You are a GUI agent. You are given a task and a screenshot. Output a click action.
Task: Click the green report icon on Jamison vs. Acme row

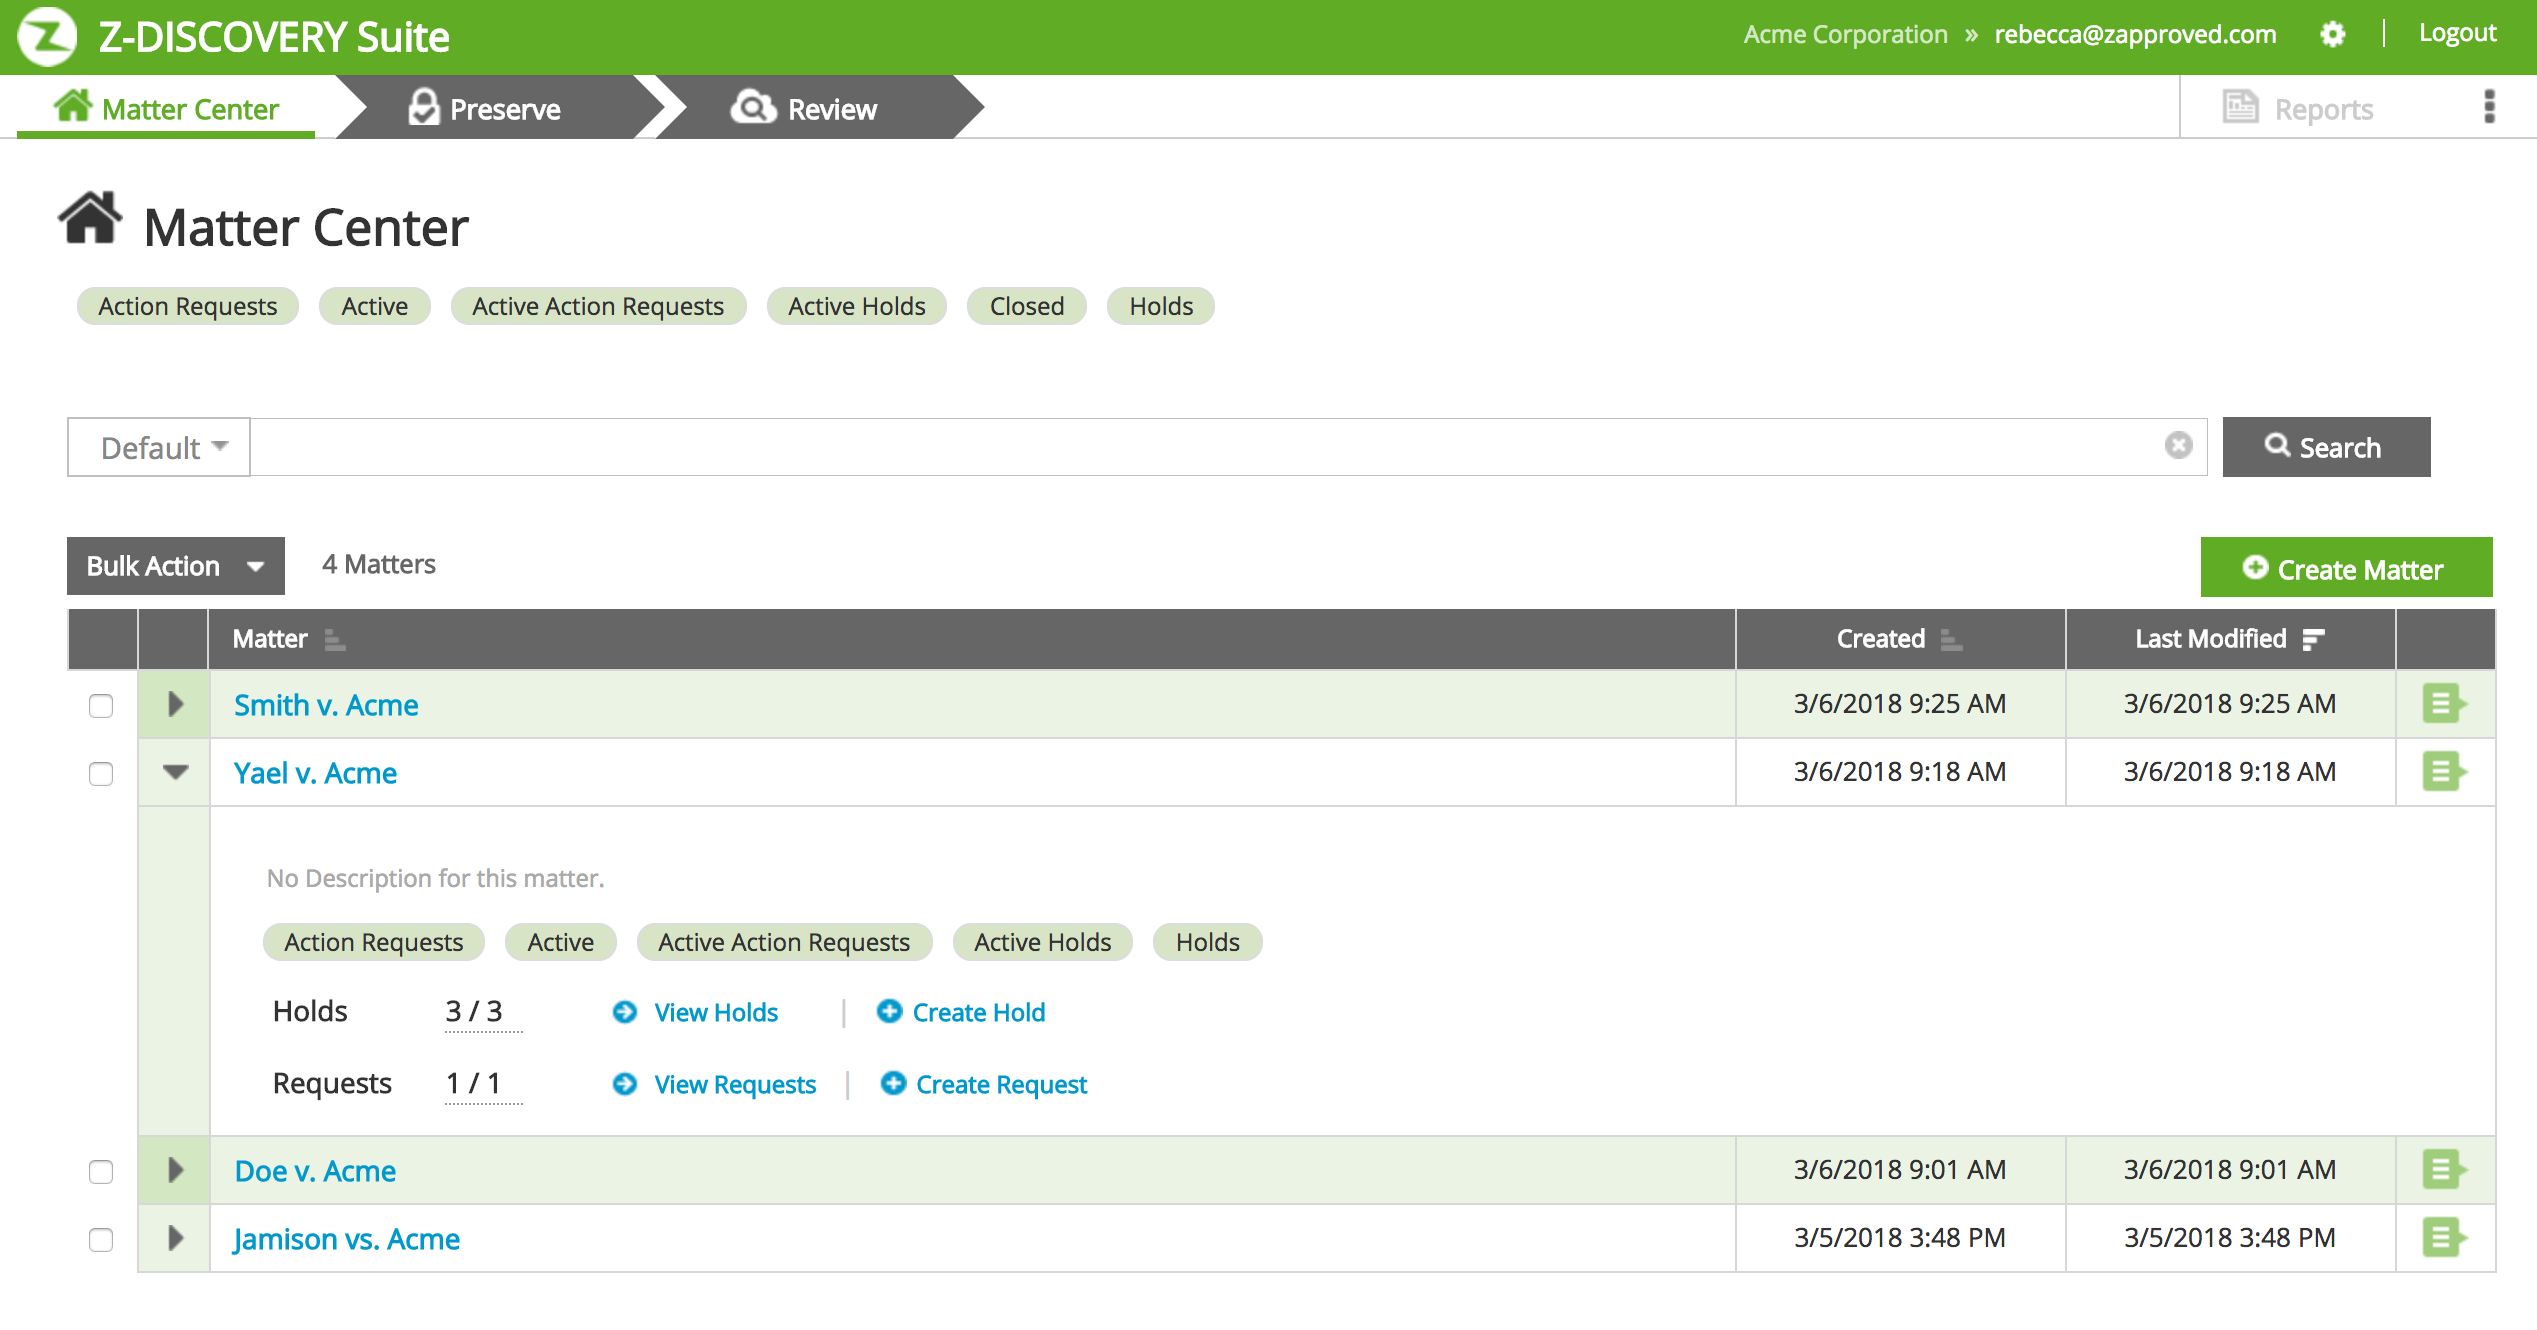(x=2443, y=1238)
